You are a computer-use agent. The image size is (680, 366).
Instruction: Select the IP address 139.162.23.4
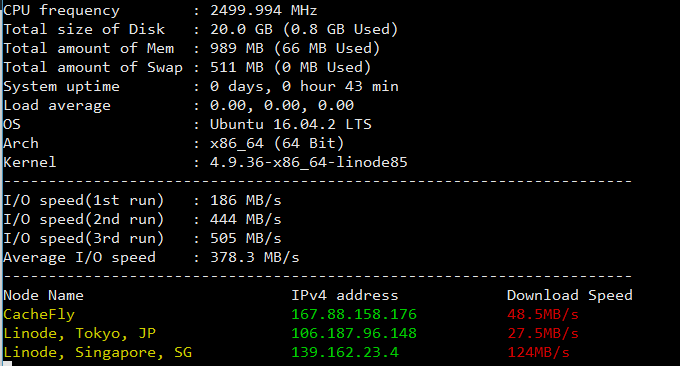[345, 352]
